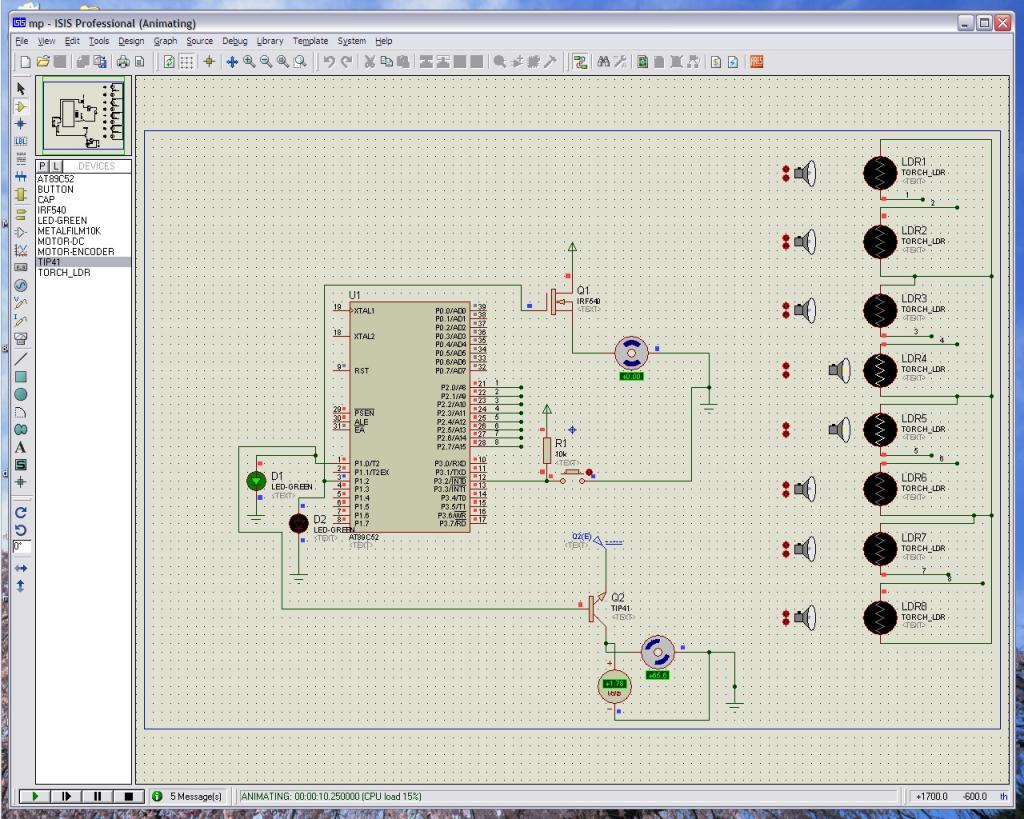Select the 2D graphics circle tool
The image size is (1024, 819).
tap(20, 394)
